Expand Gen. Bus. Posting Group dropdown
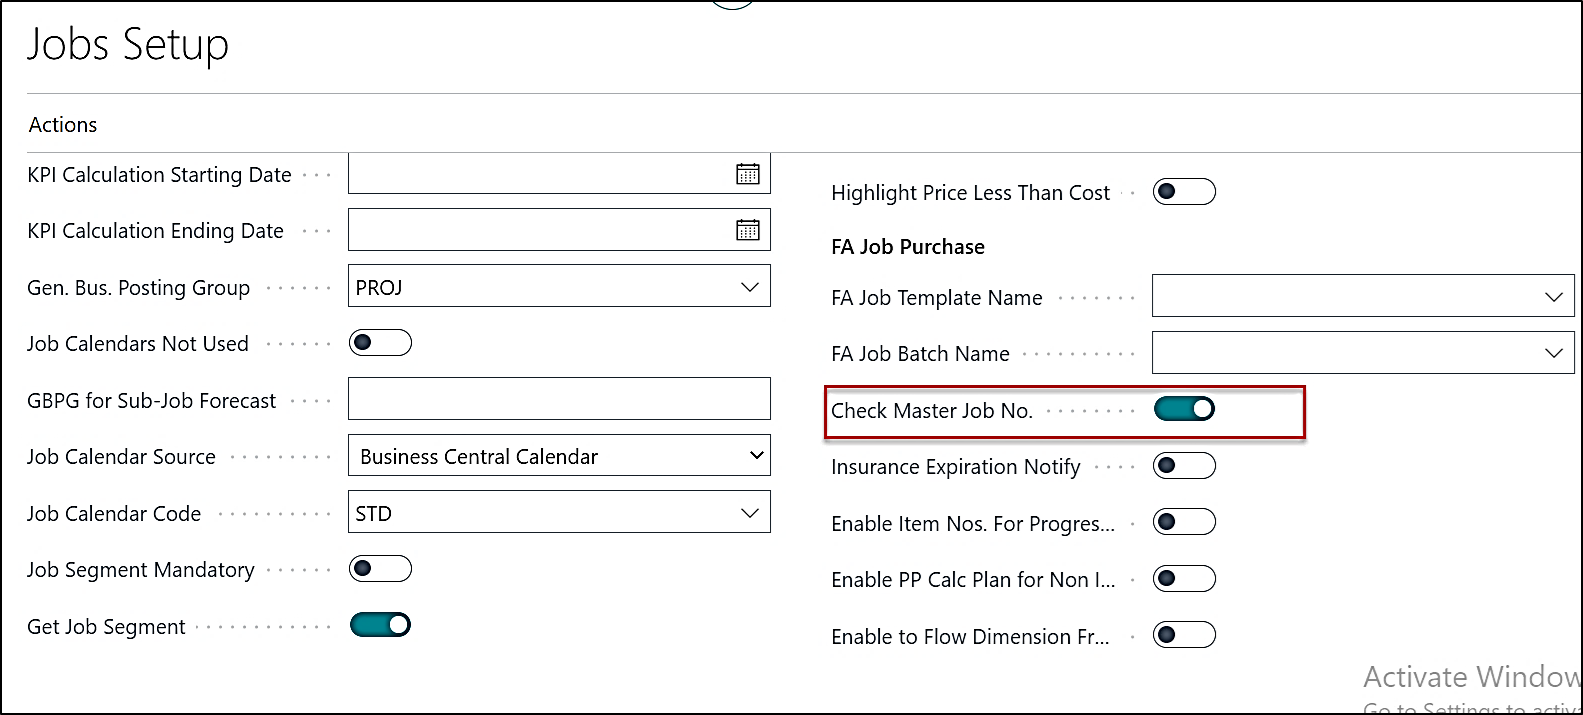The width and height of the screenshot is (1583, 715). tap(749, 287)
